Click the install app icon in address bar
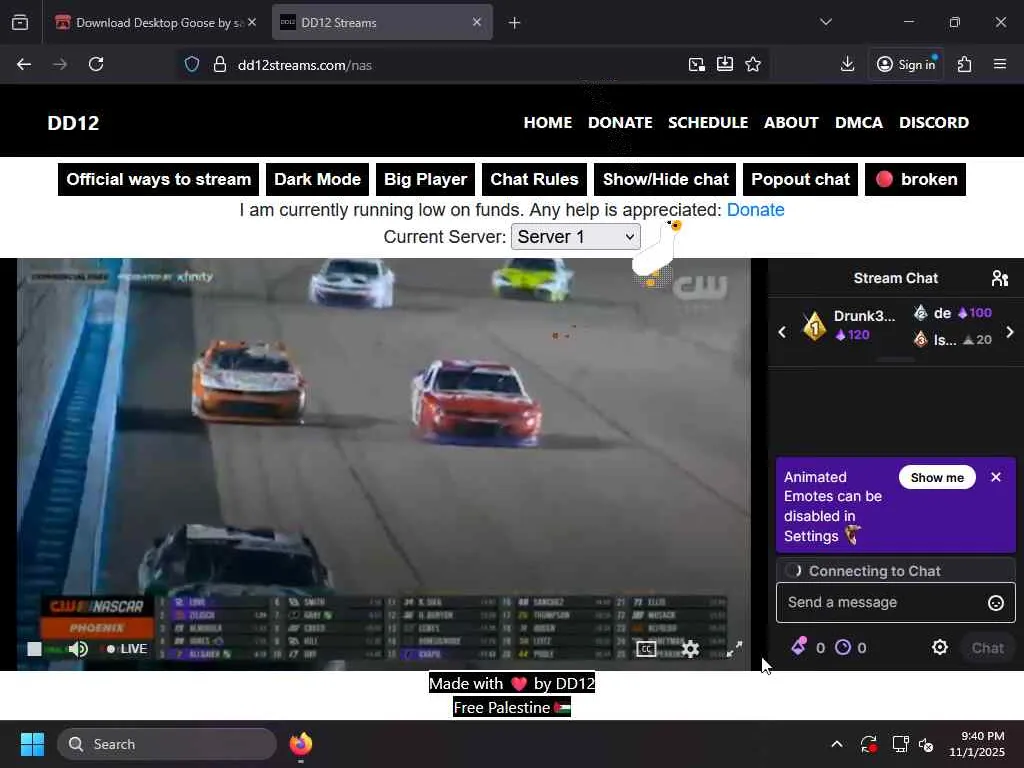1024x768 pixels. click(x=725, y=64)
